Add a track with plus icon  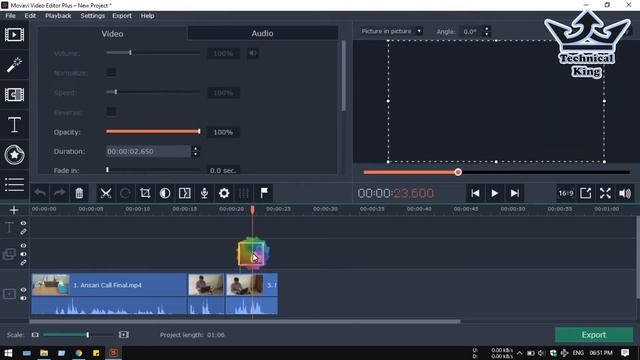pos(14,210)
